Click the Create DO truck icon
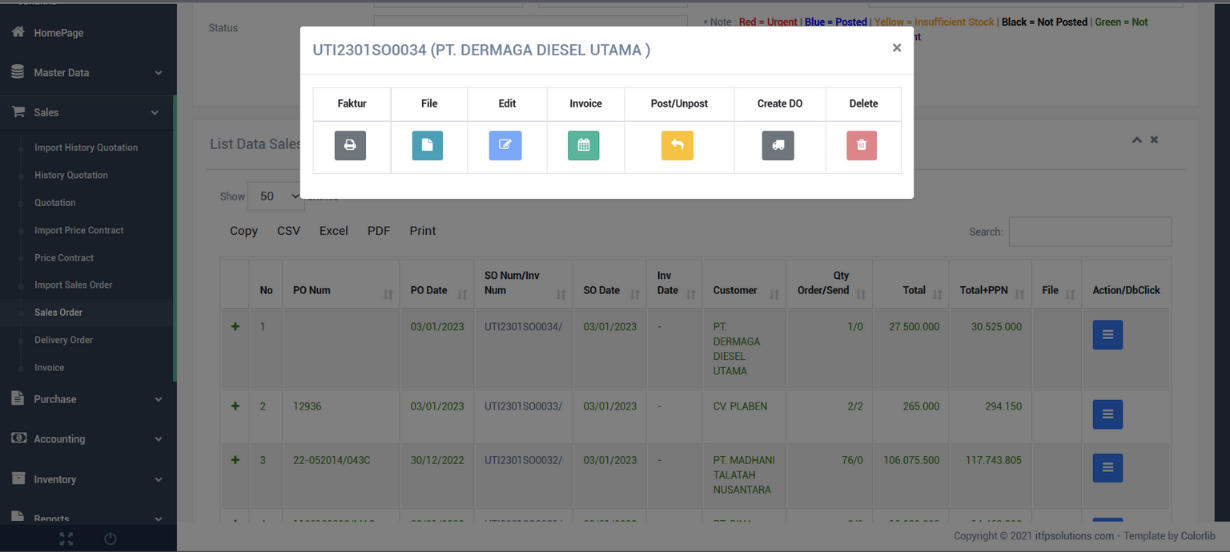The height and width of the screenshot is (552, 1230). pos(778,146)
